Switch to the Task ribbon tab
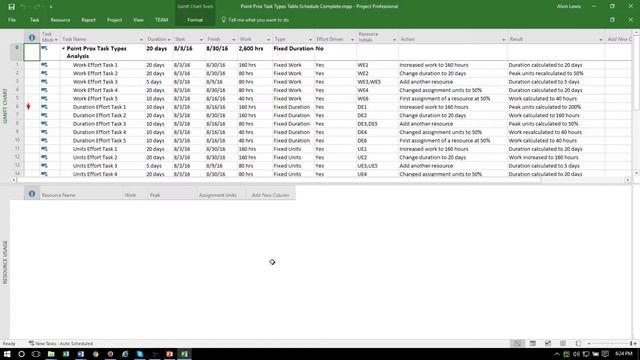The image size is (640, 360). pos(34,20)
